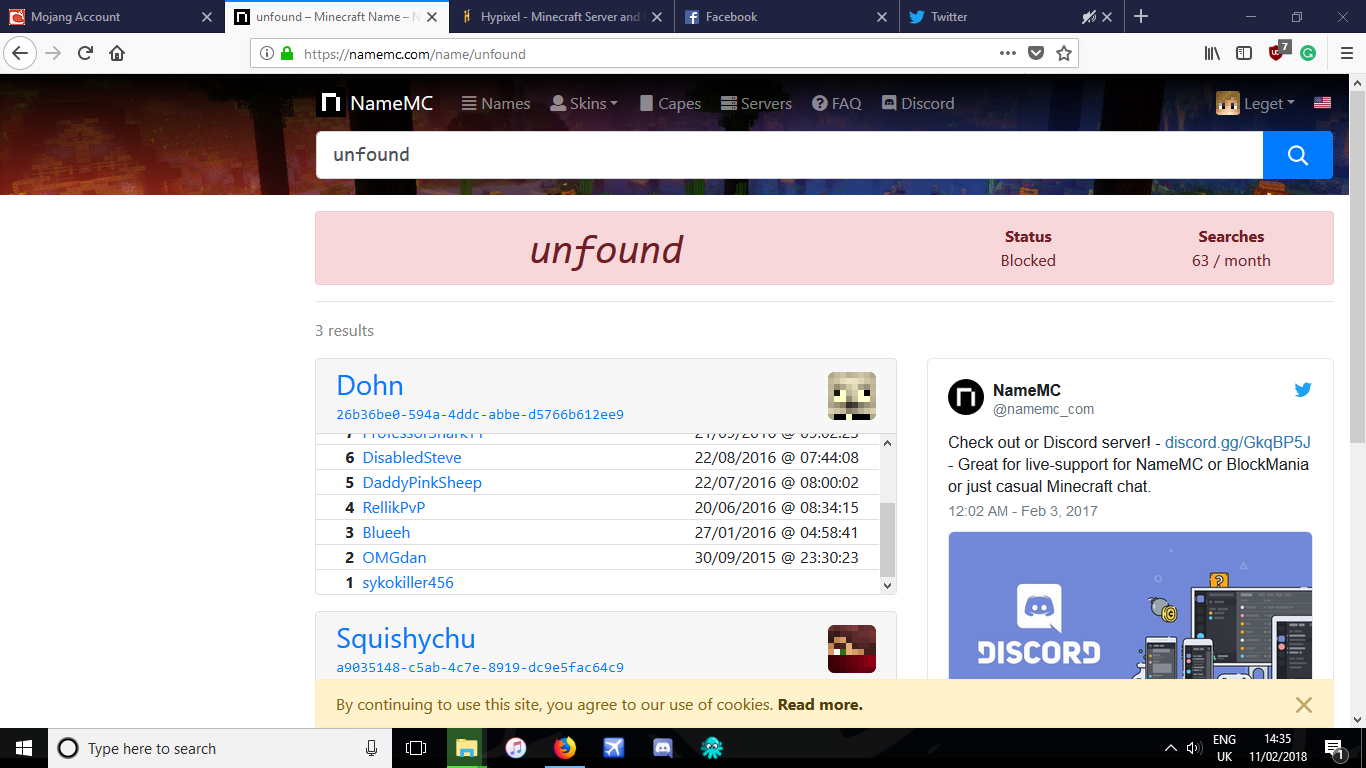The height and width of the screenshot is (768, 1366).
Task: Open the OMGdan name link
Action: pyautogui.click(x=394, y=557)
